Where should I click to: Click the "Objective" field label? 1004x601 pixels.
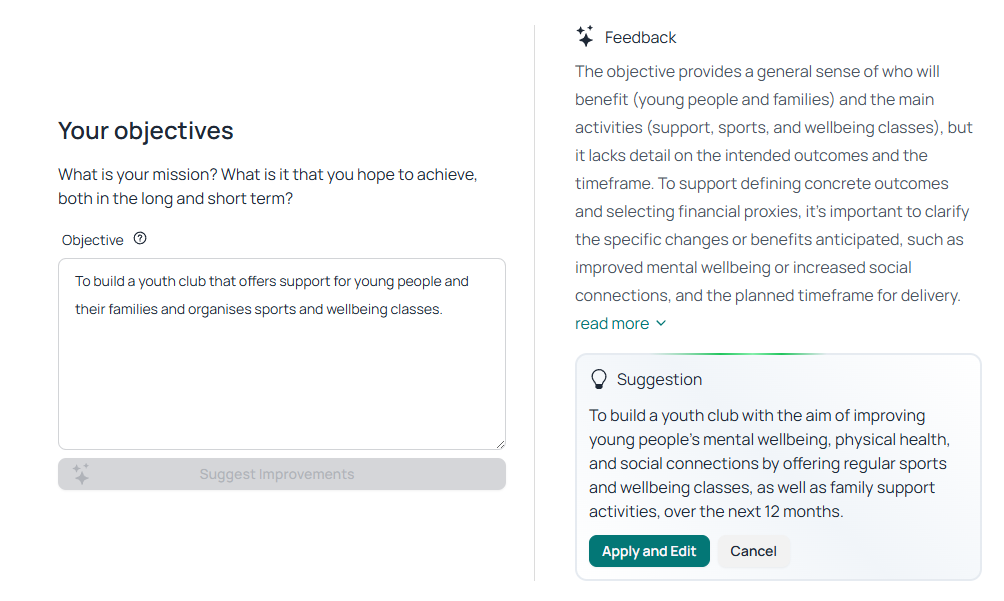coord(93,240)
